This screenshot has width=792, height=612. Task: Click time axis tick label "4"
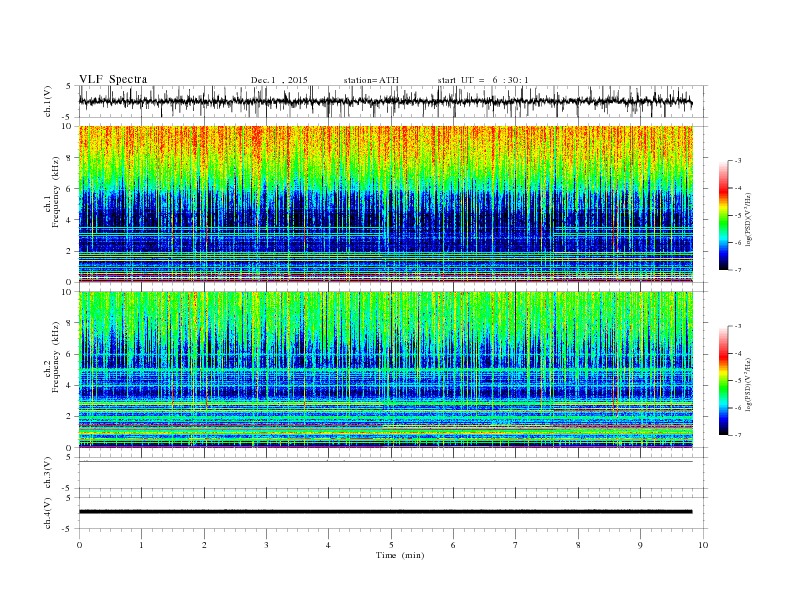[x=329, y=545]
